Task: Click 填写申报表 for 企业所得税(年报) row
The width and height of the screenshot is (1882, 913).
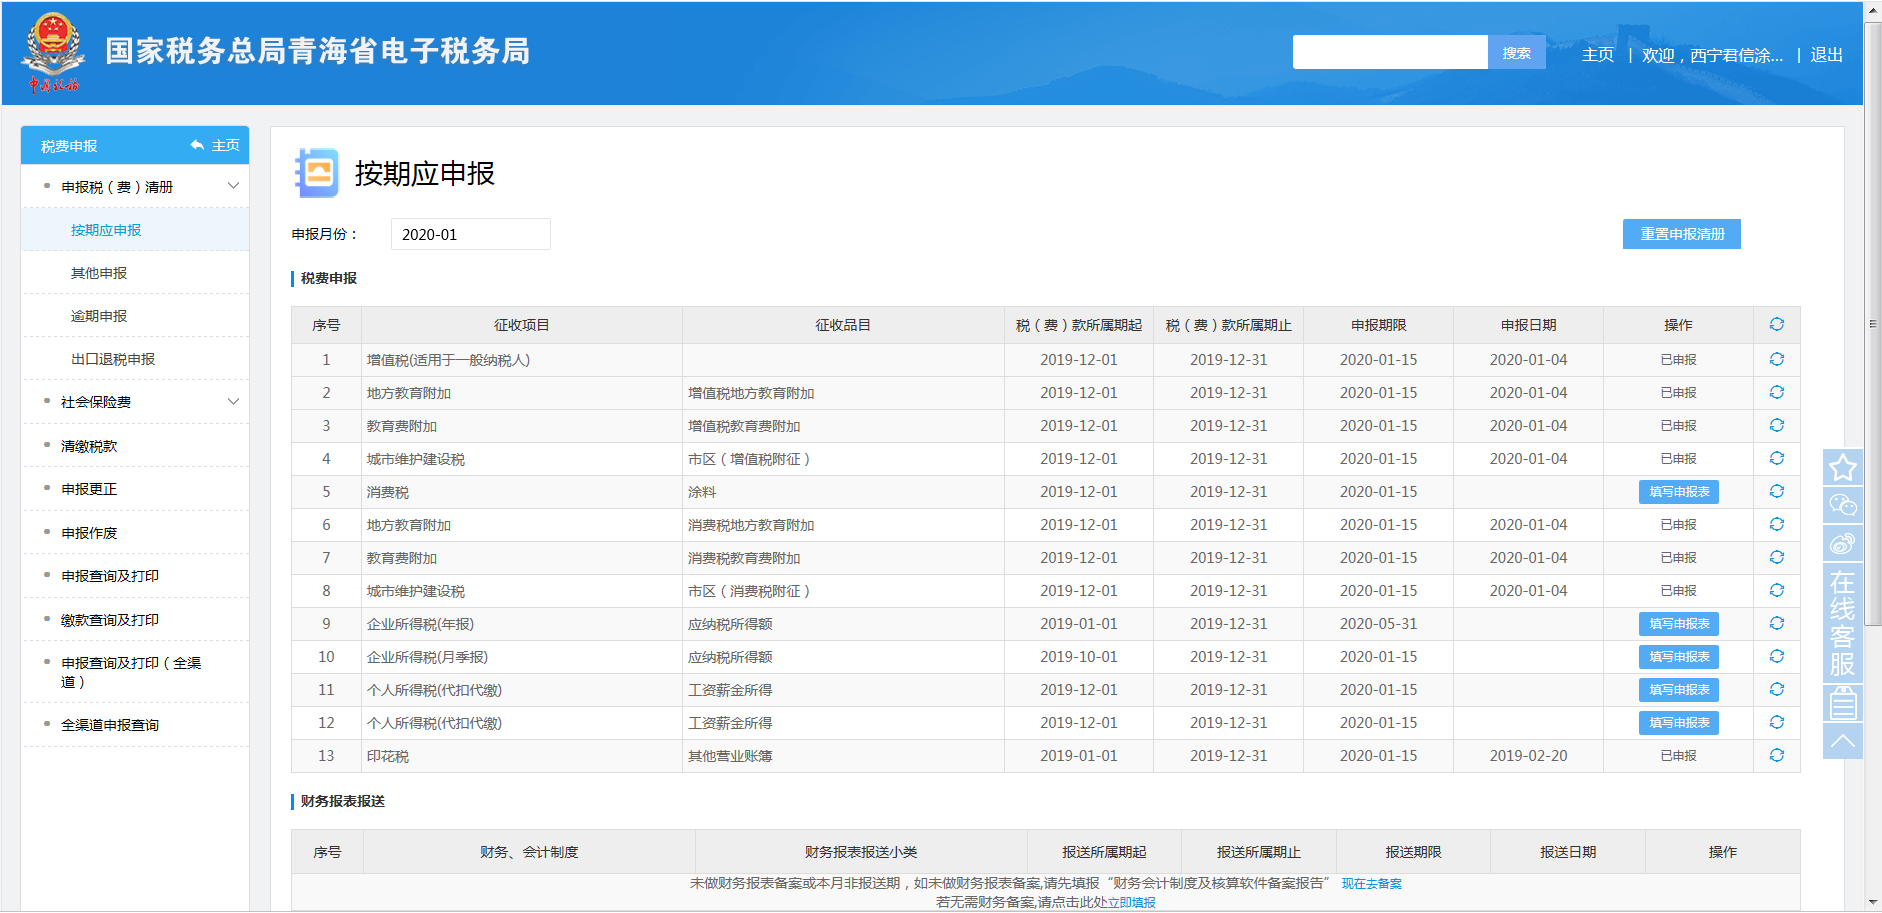Action: (x=1678, y=624)
